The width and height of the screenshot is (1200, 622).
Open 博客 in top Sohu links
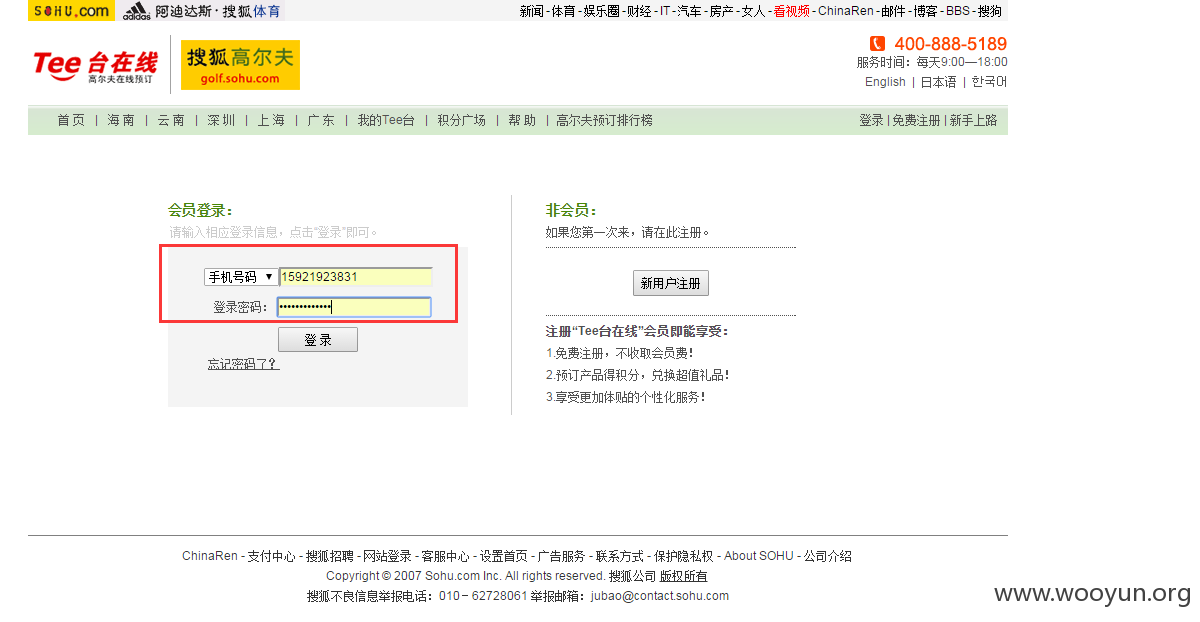(x=925, y=11)
